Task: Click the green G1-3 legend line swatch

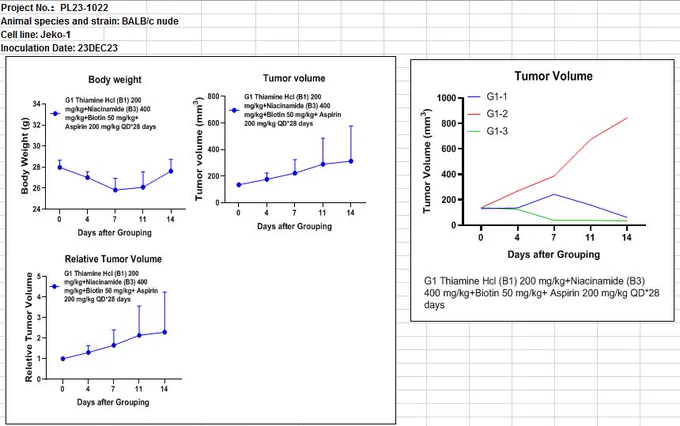Action: (x=474, y=131)
